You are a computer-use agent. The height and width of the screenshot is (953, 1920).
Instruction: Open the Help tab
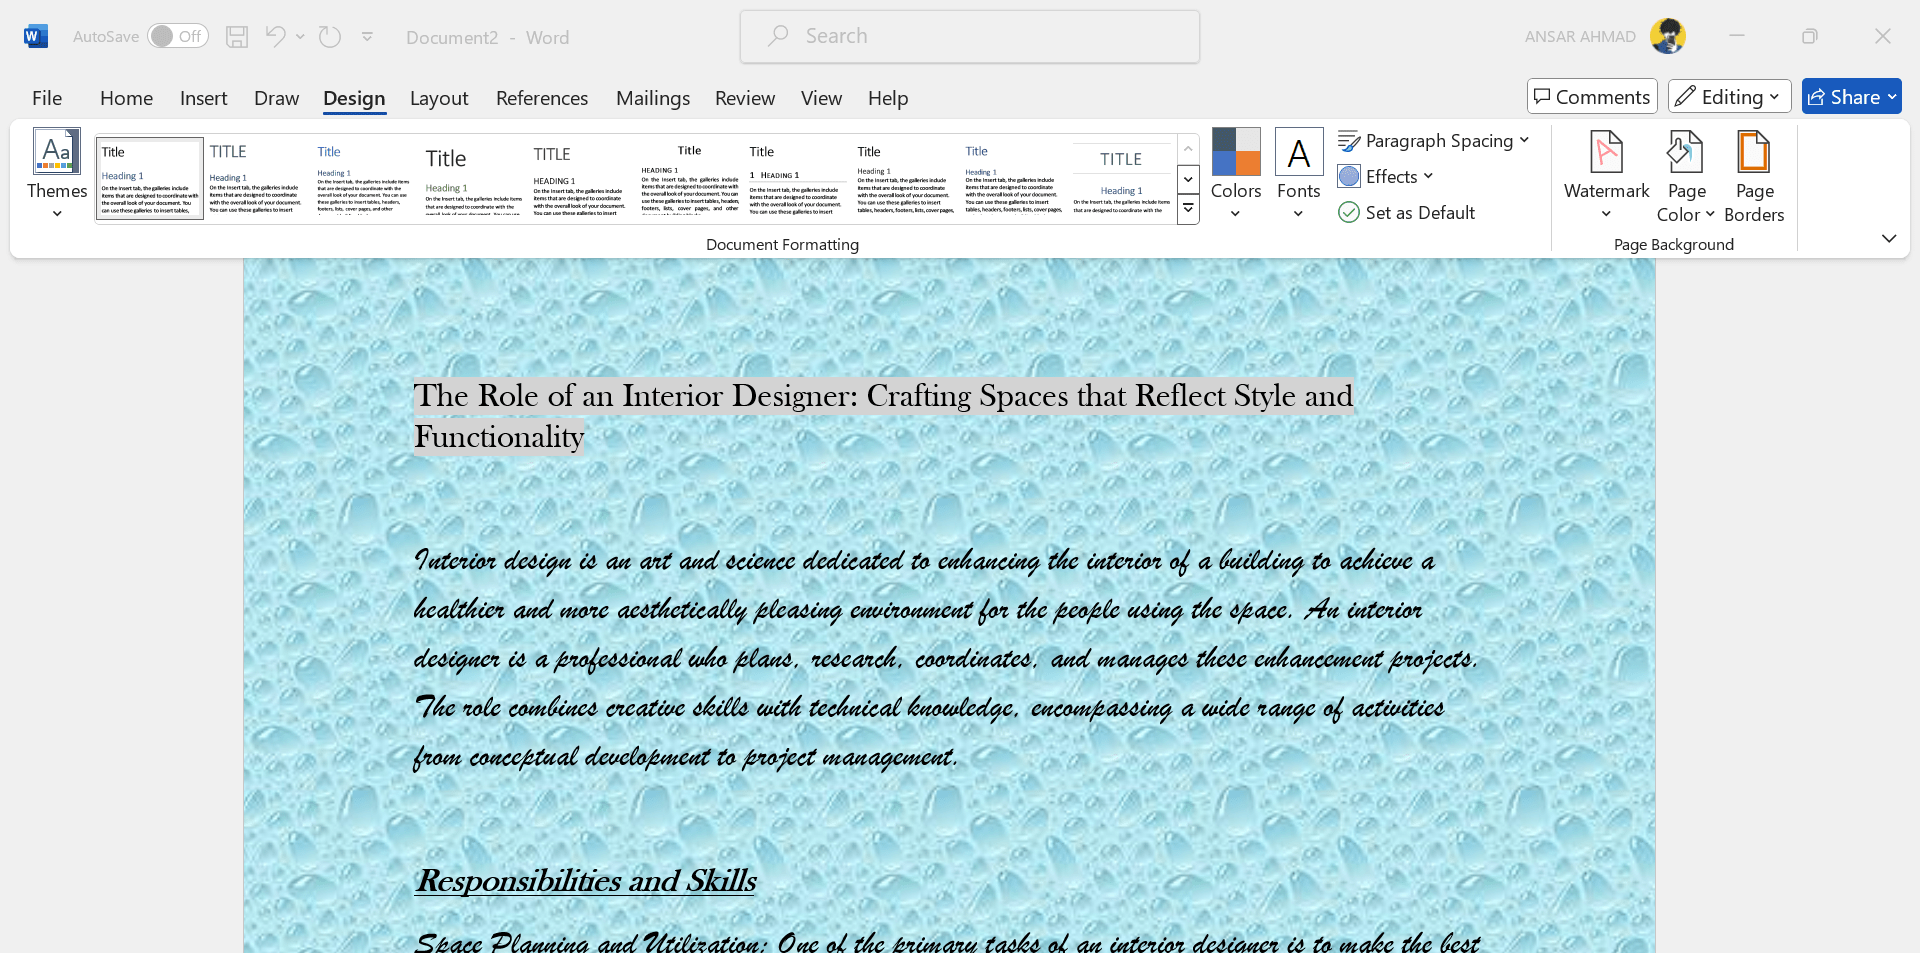tap(888, 98)
